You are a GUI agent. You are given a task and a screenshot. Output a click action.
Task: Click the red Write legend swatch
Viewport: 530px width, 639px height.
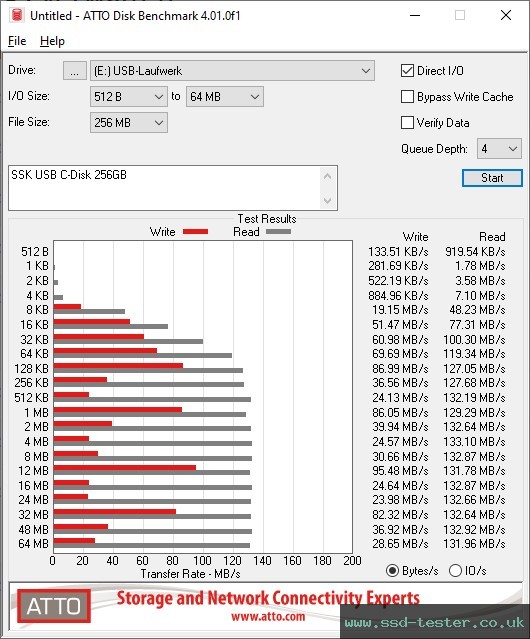pyautogui.click(x=196, y=231)
